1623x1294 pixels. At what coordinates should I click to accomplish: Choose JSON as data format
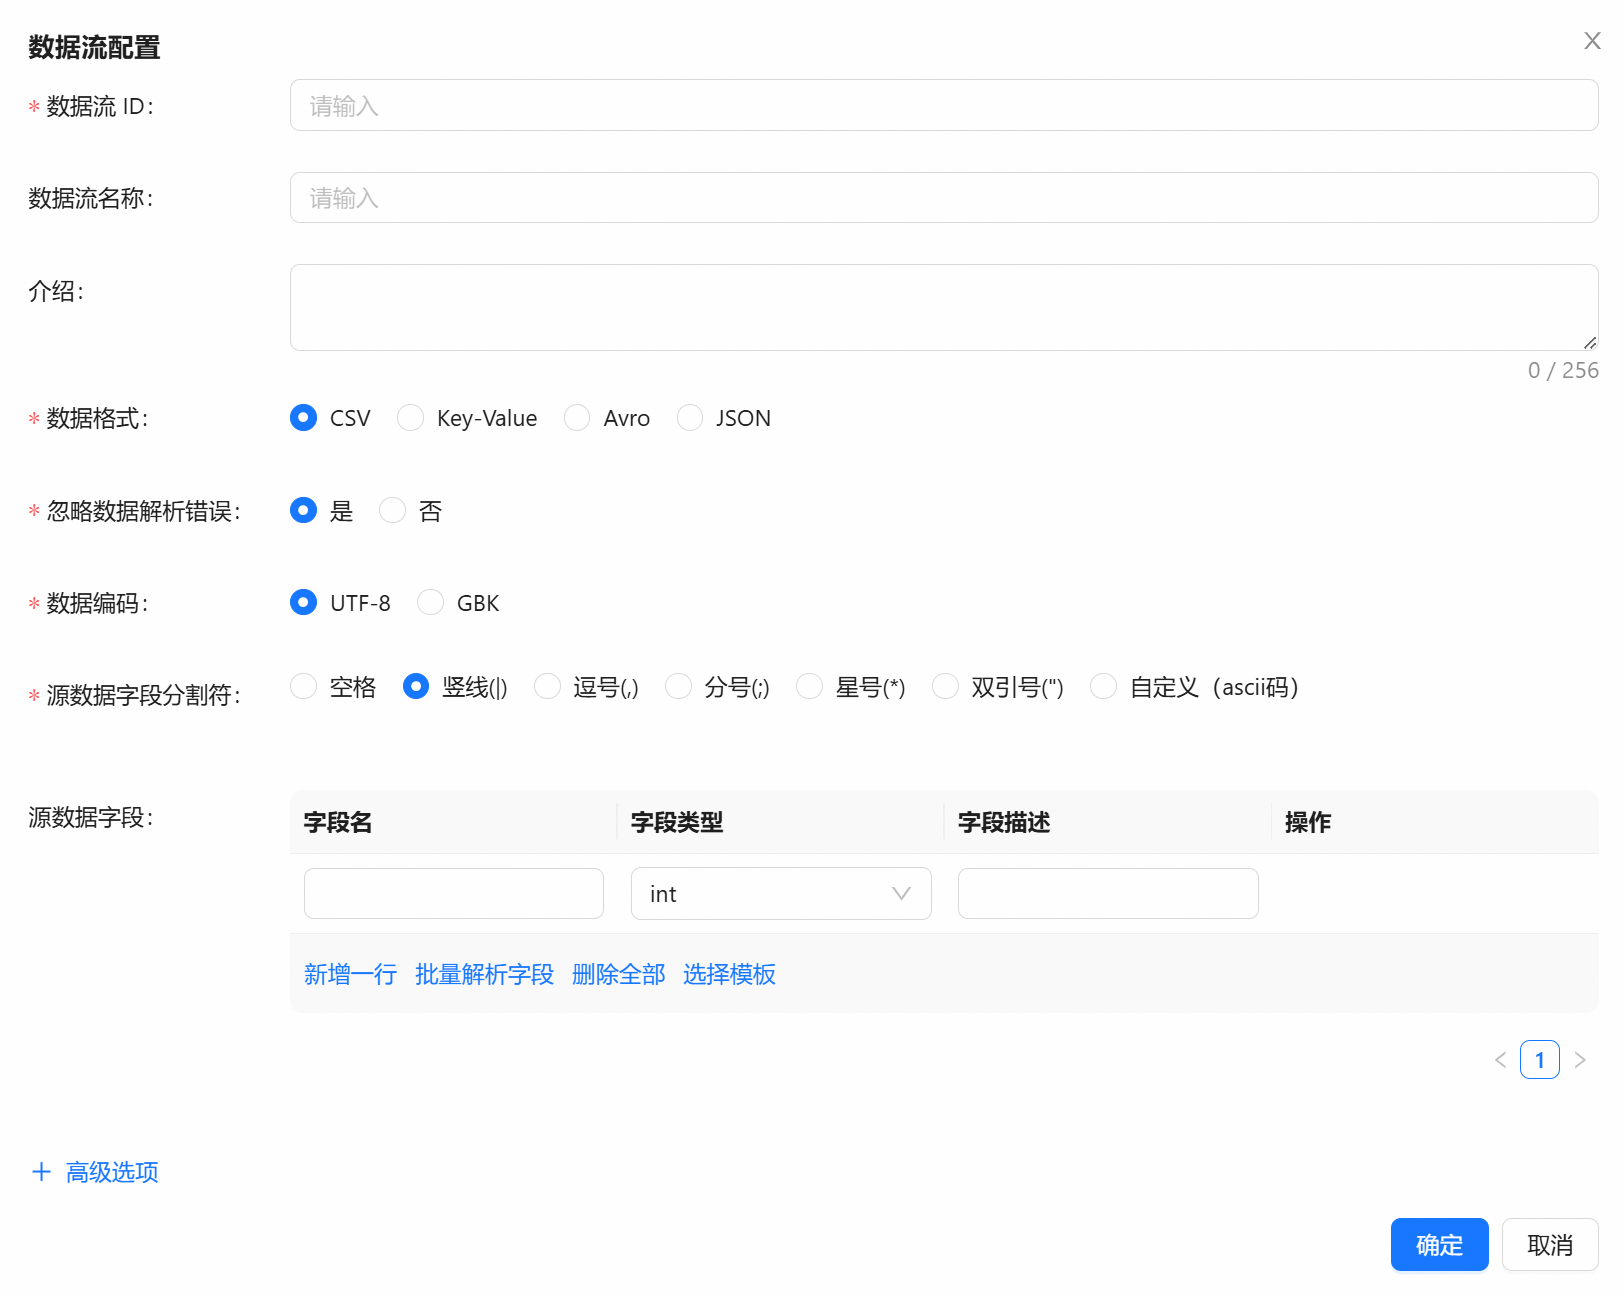690,418
